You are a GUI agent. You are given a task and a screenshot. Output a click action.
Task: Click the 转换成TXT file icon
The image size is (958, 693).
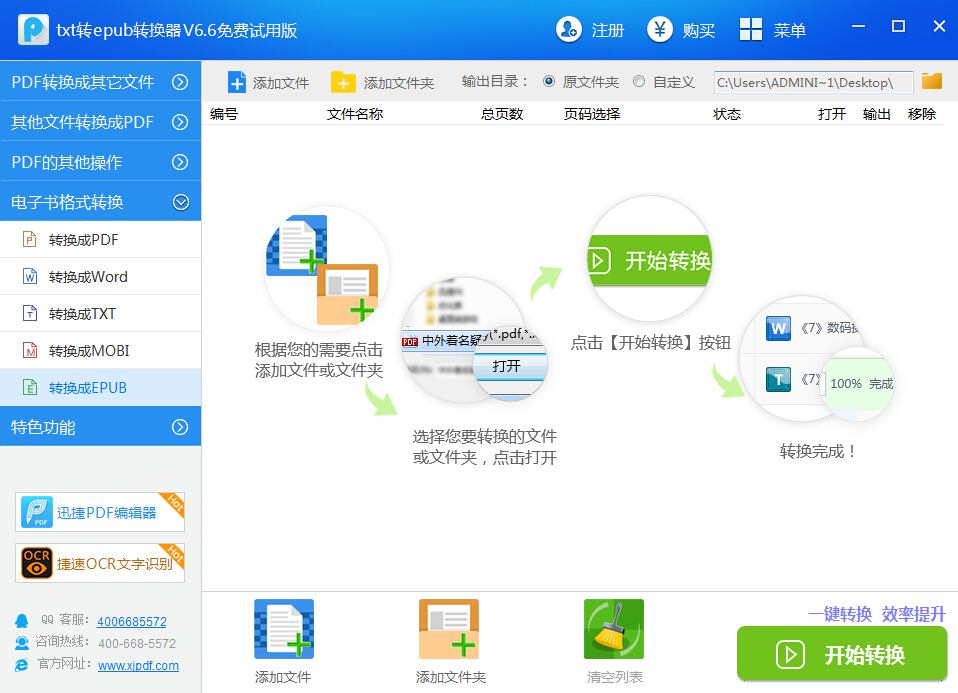(29, 313)
